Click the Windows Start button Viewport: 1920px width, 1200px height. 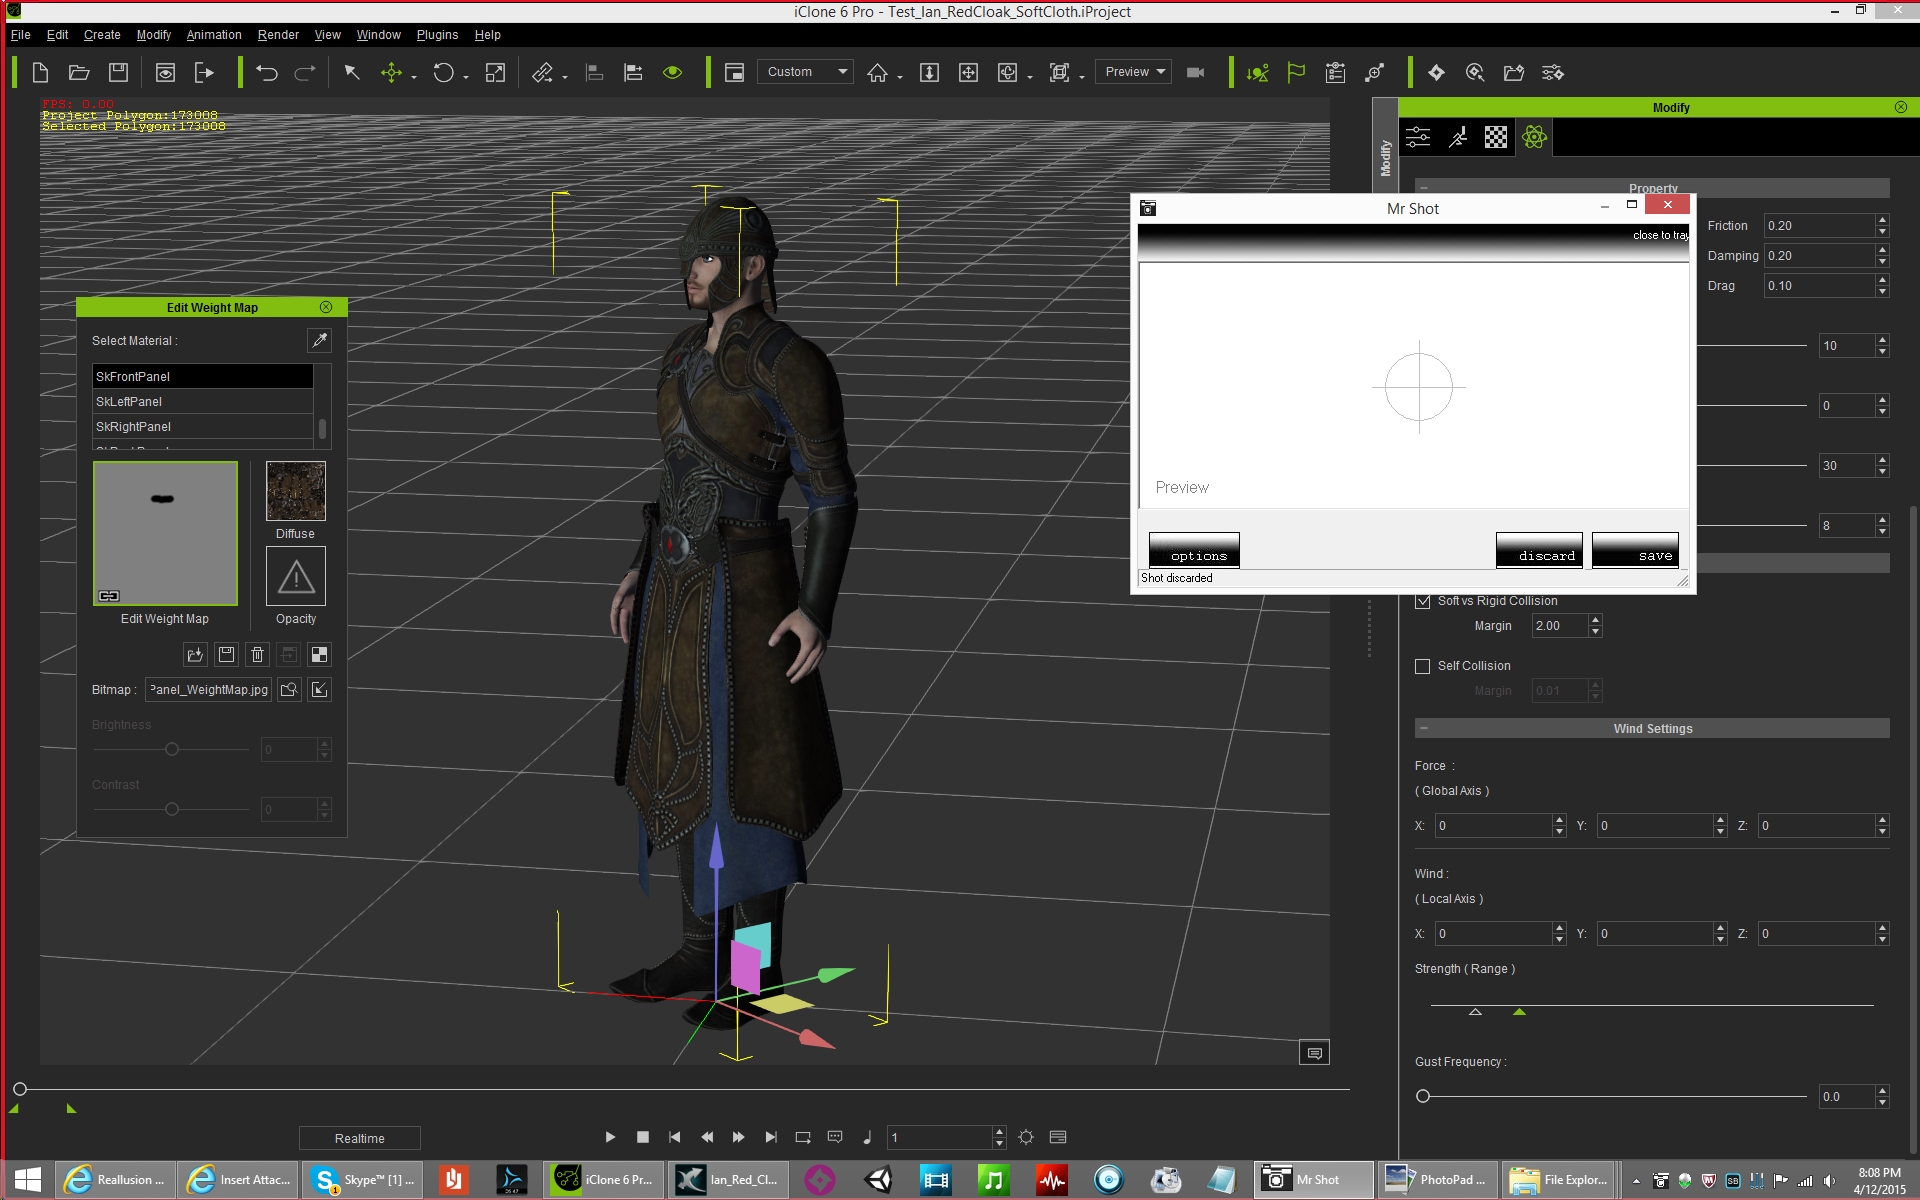coord(27,1180)
